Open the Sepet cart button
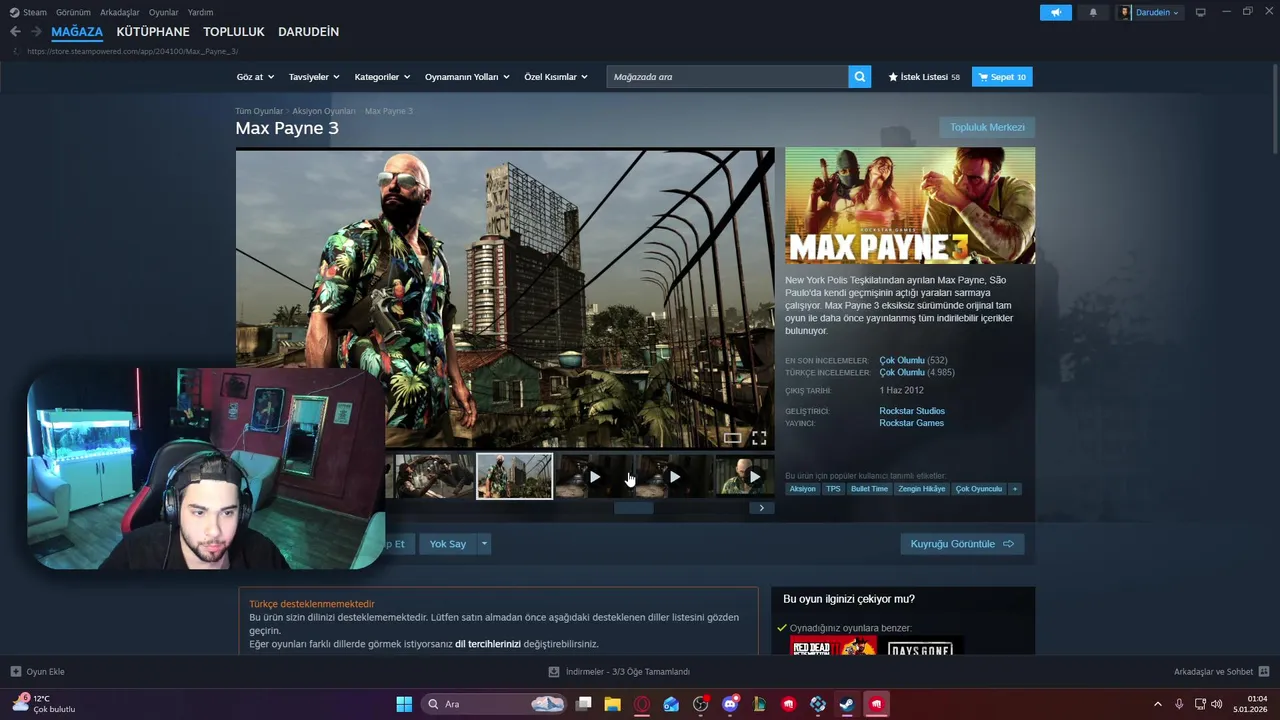This screenshot has width=1280, height=720. pos(1002,77)
